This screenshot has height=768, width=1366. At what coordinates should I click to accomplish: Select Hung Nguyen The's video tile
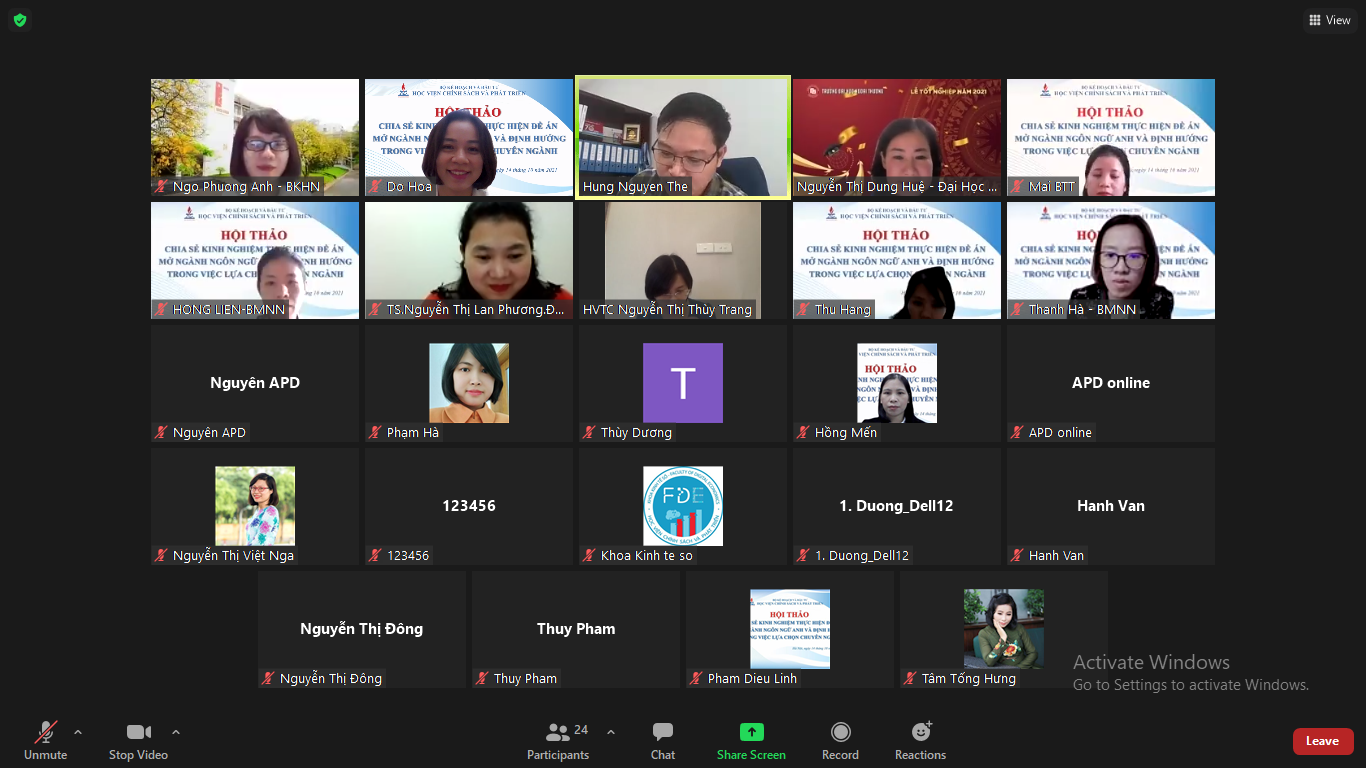coord(683,137)
